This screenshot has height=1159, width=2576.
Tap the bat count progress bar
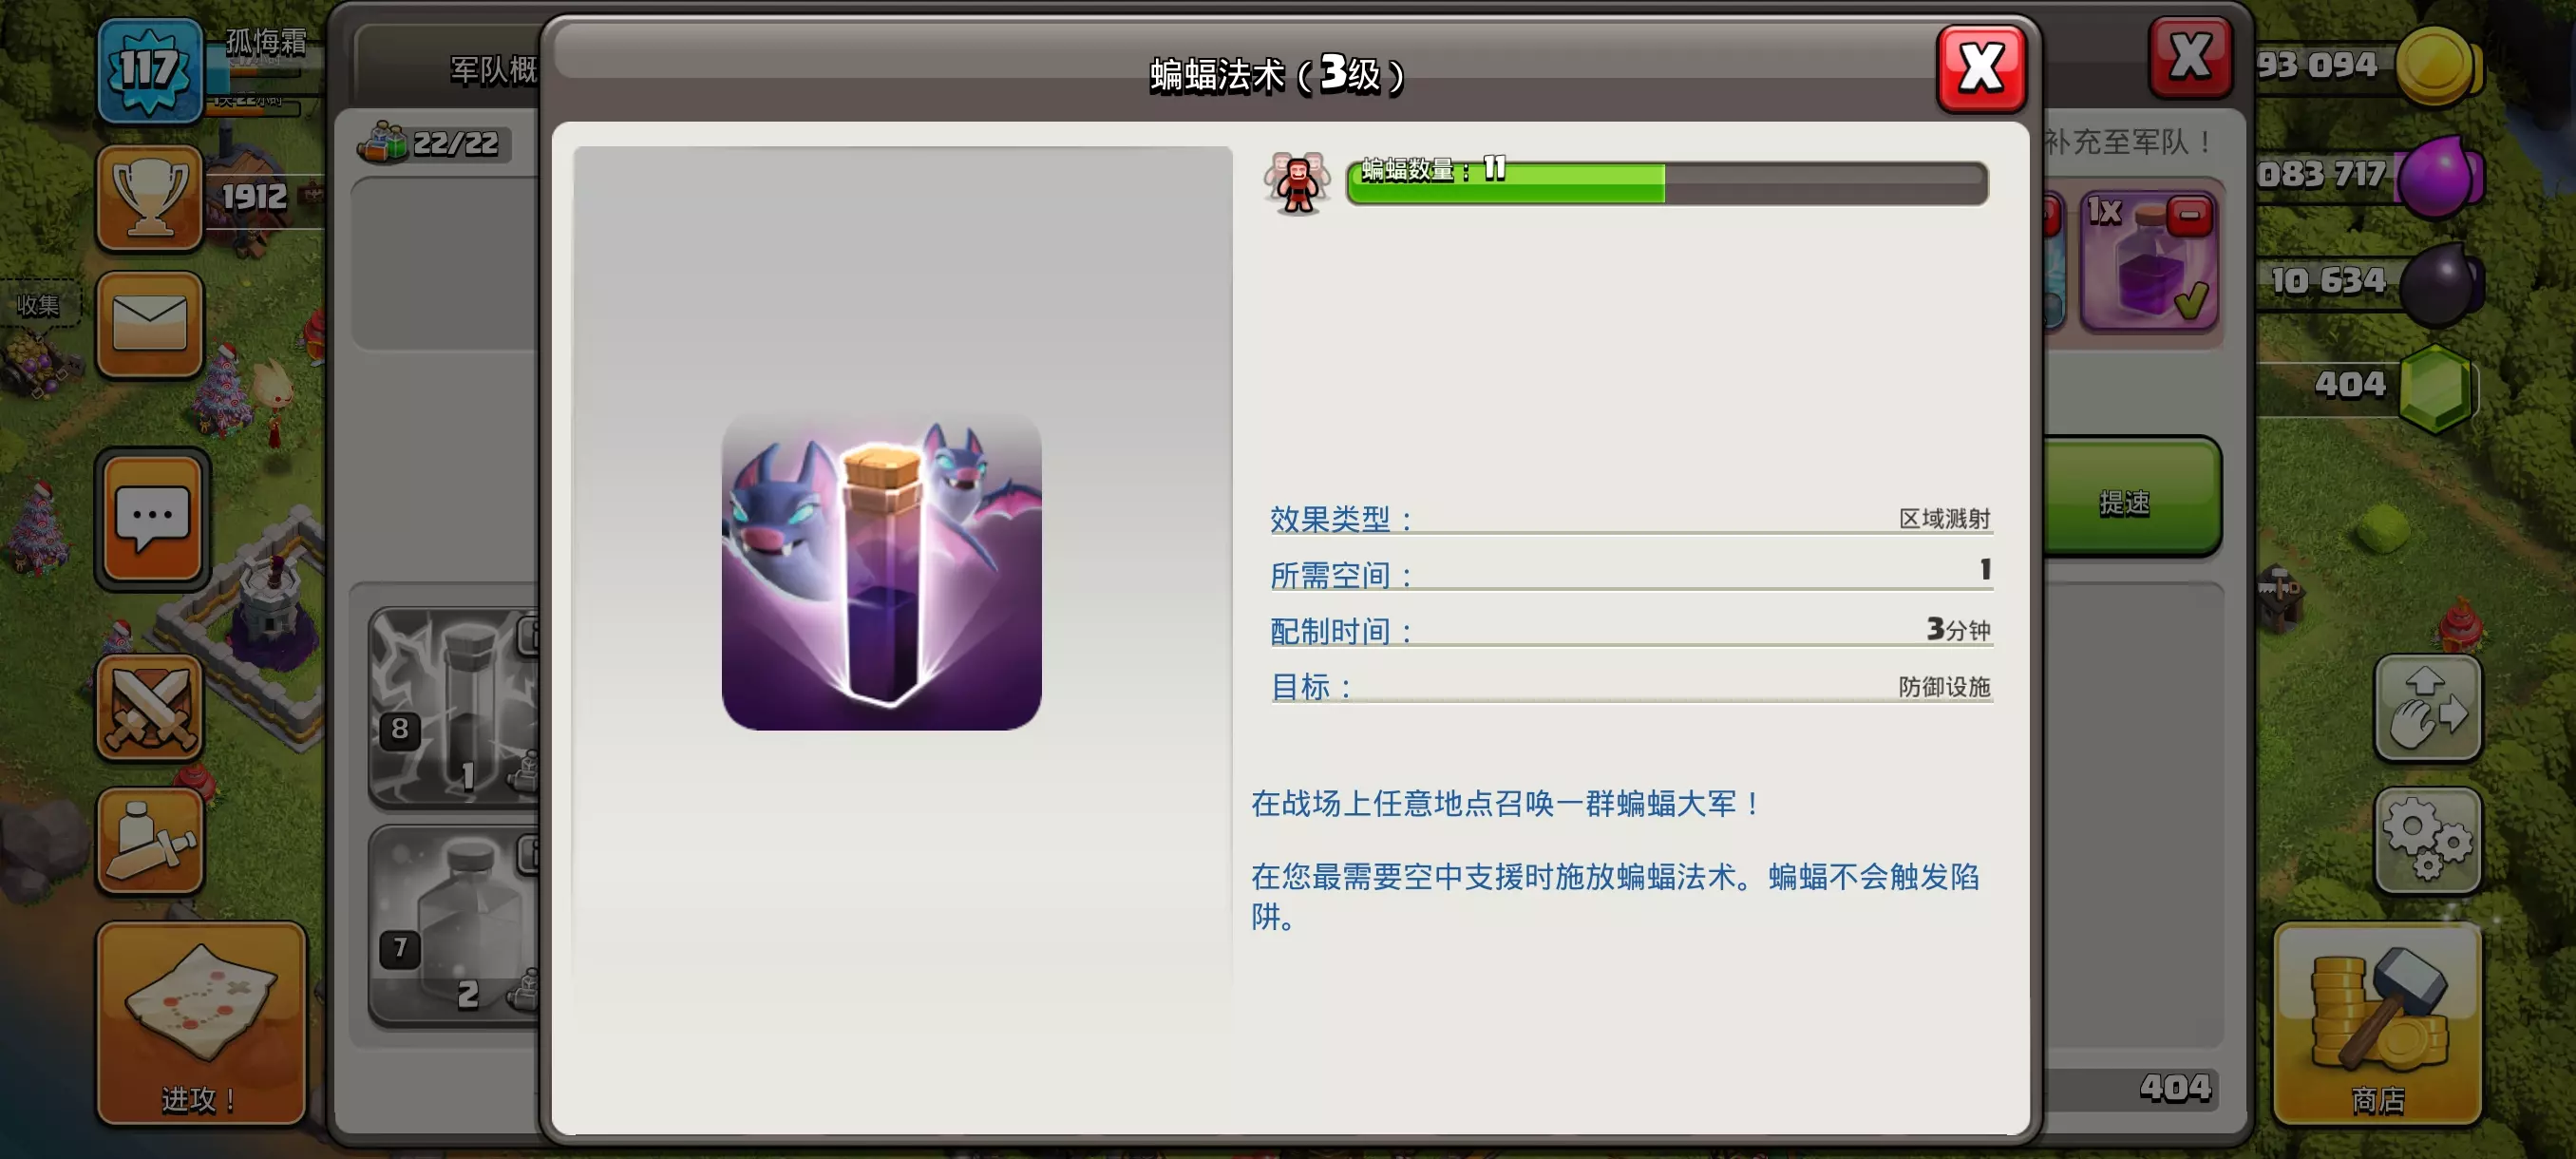(1667, 183)
